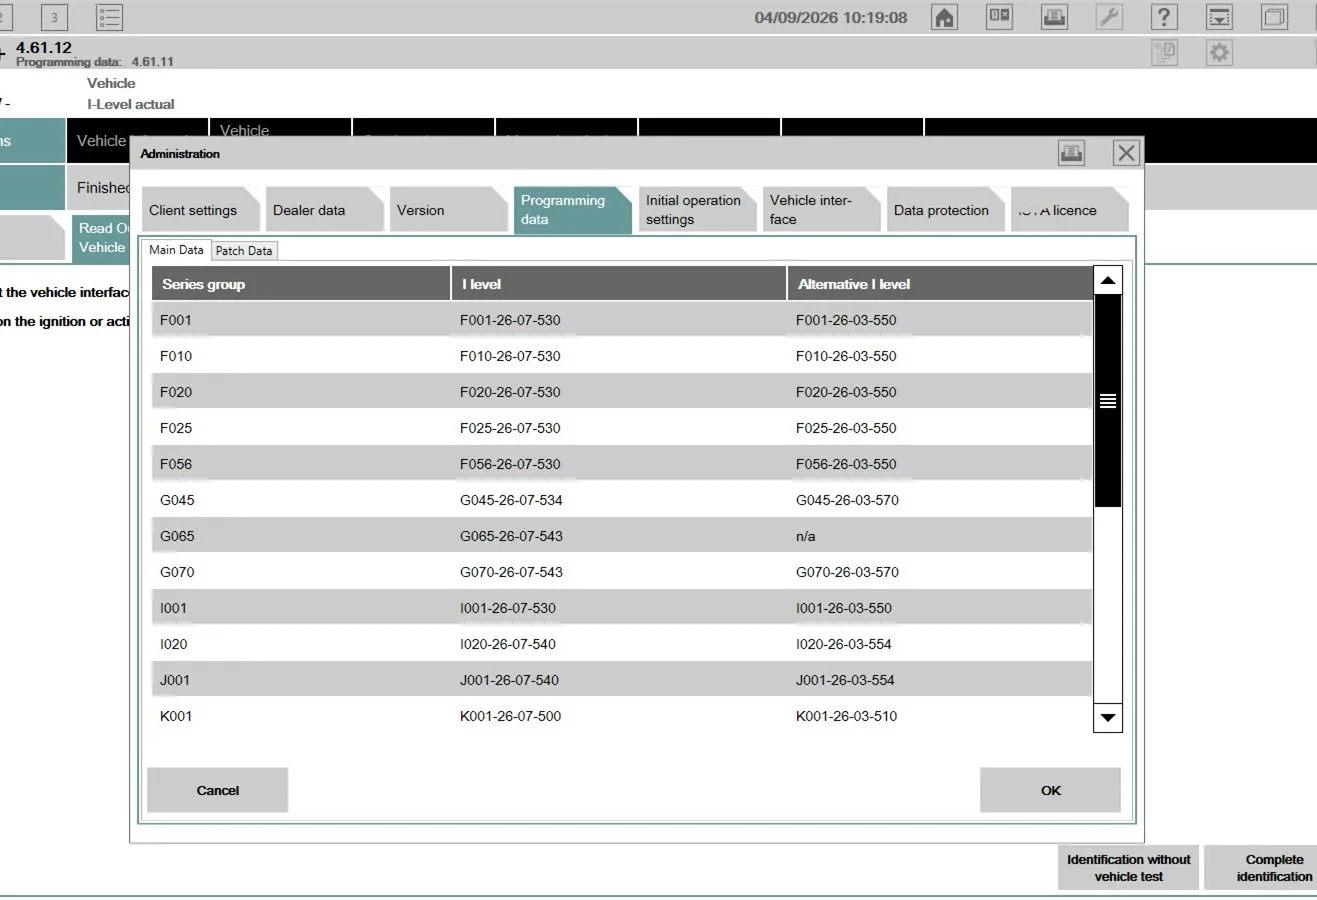Screen dimensions: 1317x900
Task: Click the numbered 3 box icon
Action: pyautogui.click(x=54, y=17)
